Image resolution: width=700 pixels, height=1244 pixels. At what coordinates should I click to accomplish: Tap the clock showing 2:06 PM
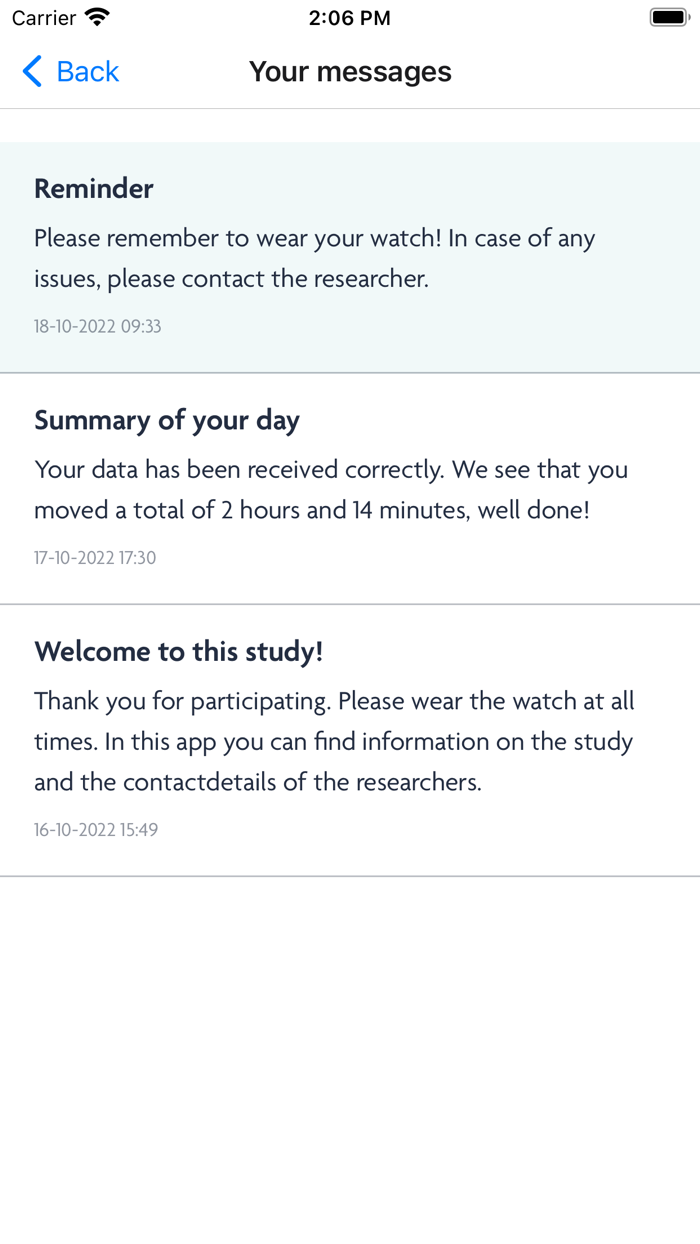(350, 16)
